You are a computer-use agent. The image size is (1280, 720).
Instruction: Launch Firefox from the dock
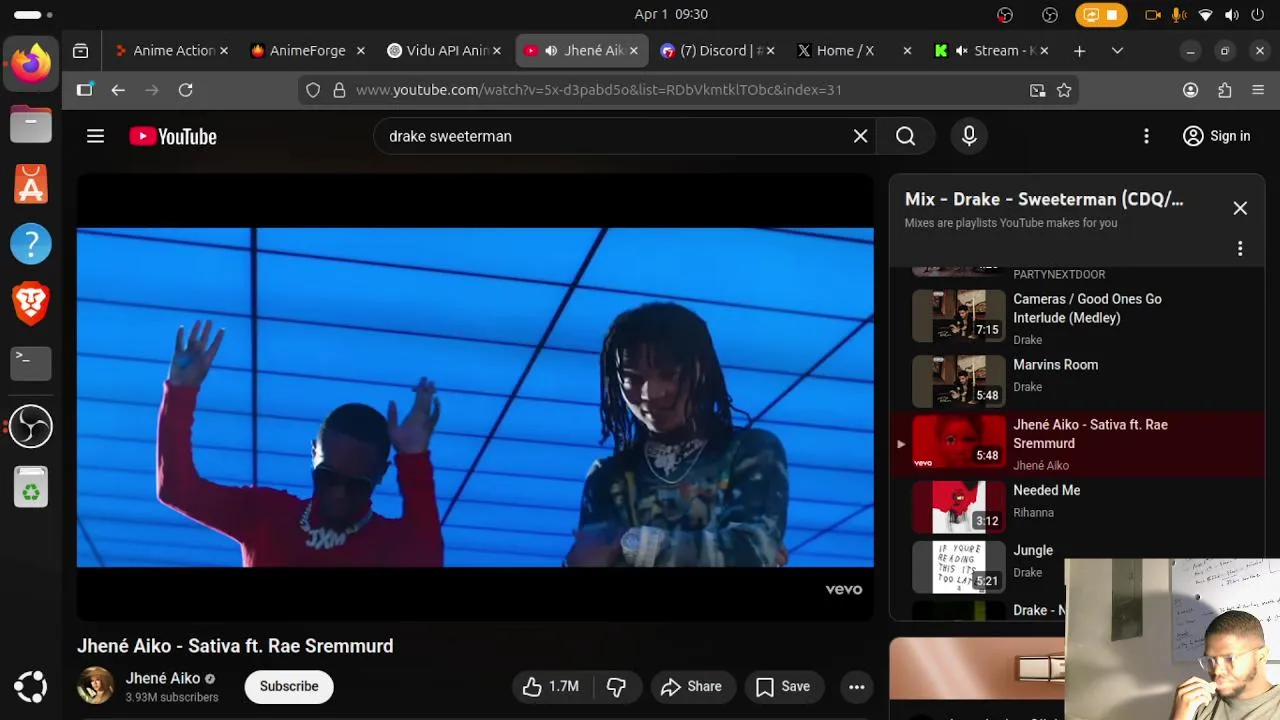(x=31, y=64)
